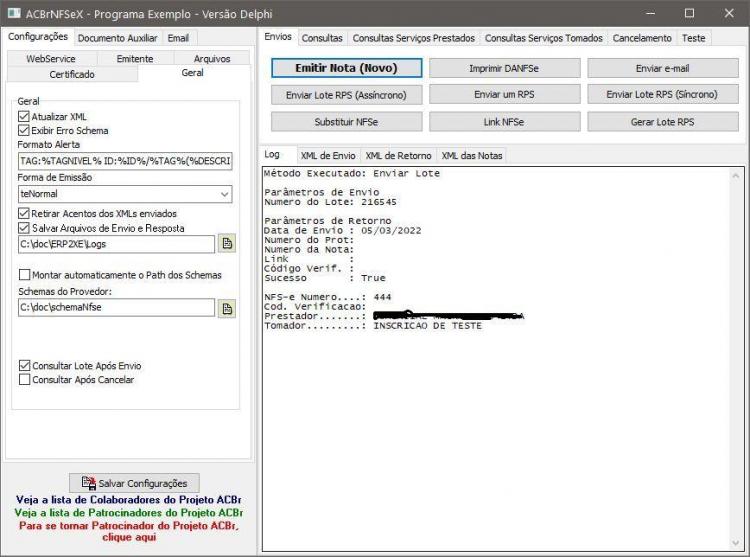Select the WebService tab

coord(51,59)
